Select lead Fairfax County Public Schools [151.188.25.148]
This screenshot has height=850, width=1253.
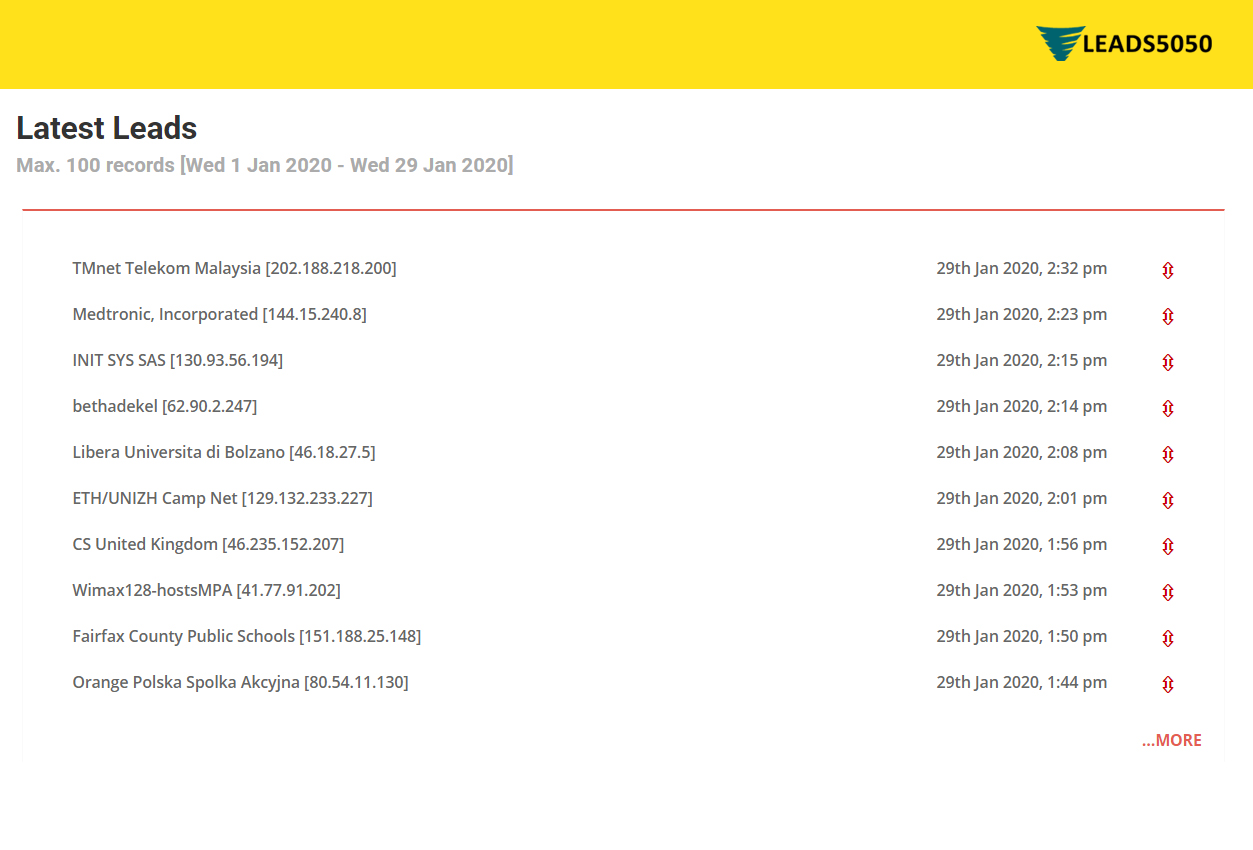[246, 636]
